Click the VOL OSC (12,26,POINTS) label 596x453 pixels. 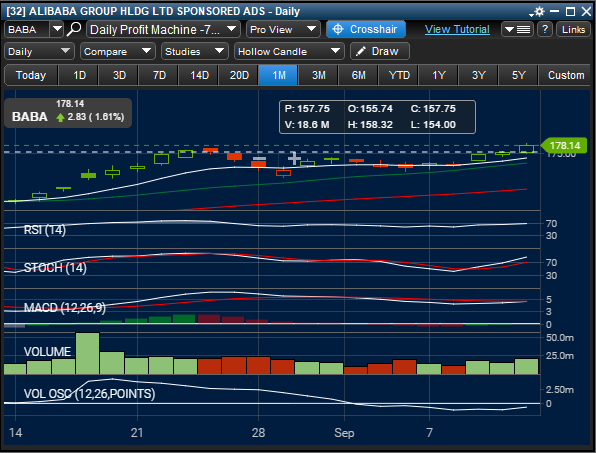pyautogui.click(x=89, y=394)
